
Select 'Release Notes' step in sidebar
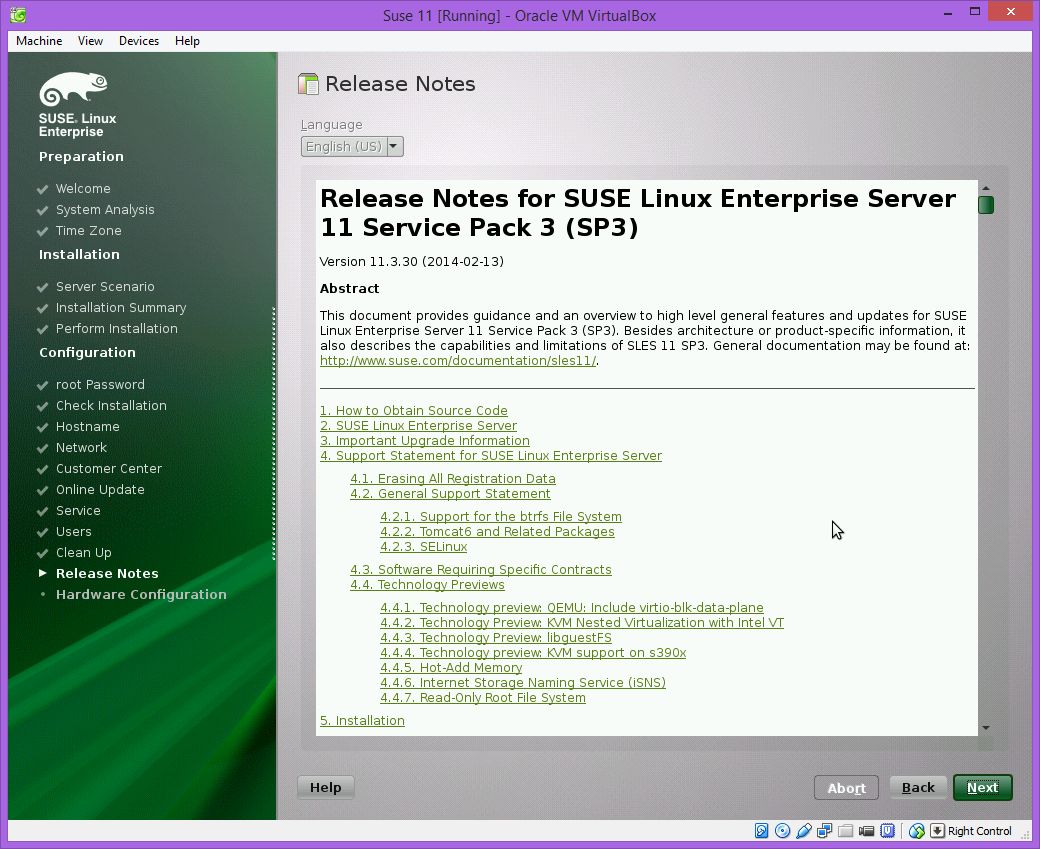point(107,574)
